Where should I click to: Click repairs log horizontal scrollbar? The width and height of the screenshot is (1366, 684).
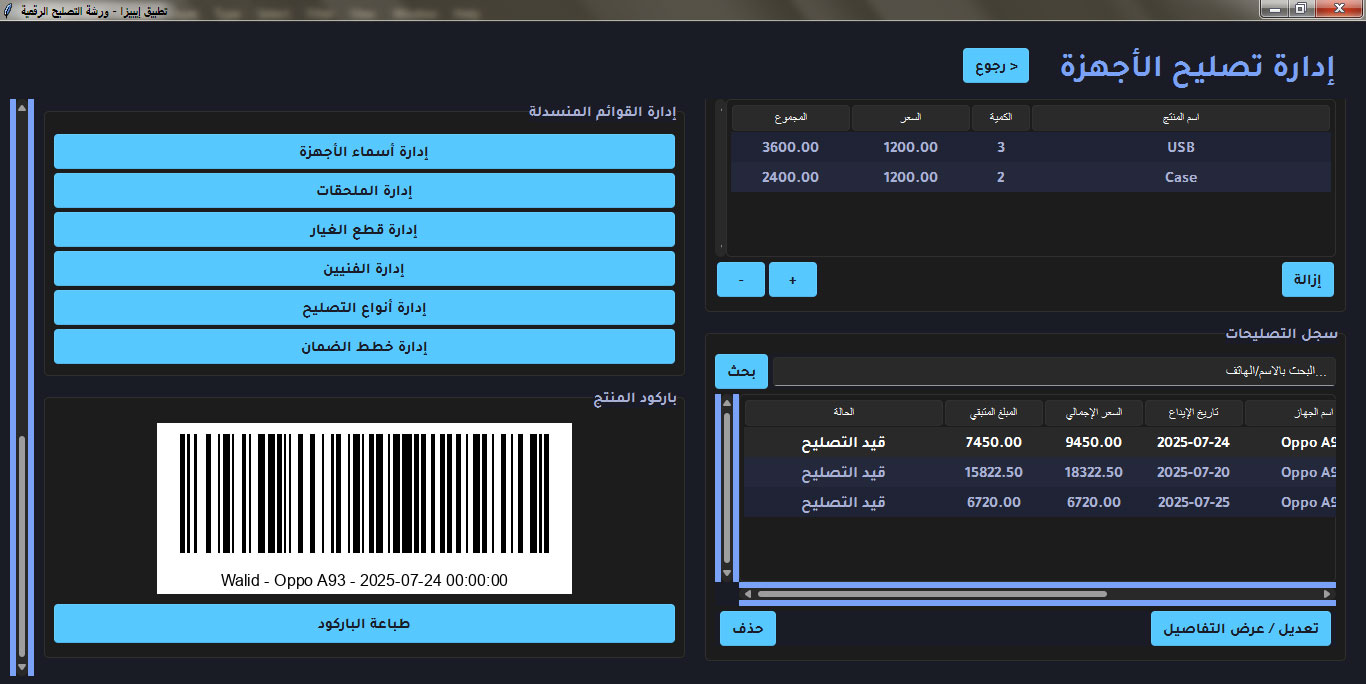[932, 594]
